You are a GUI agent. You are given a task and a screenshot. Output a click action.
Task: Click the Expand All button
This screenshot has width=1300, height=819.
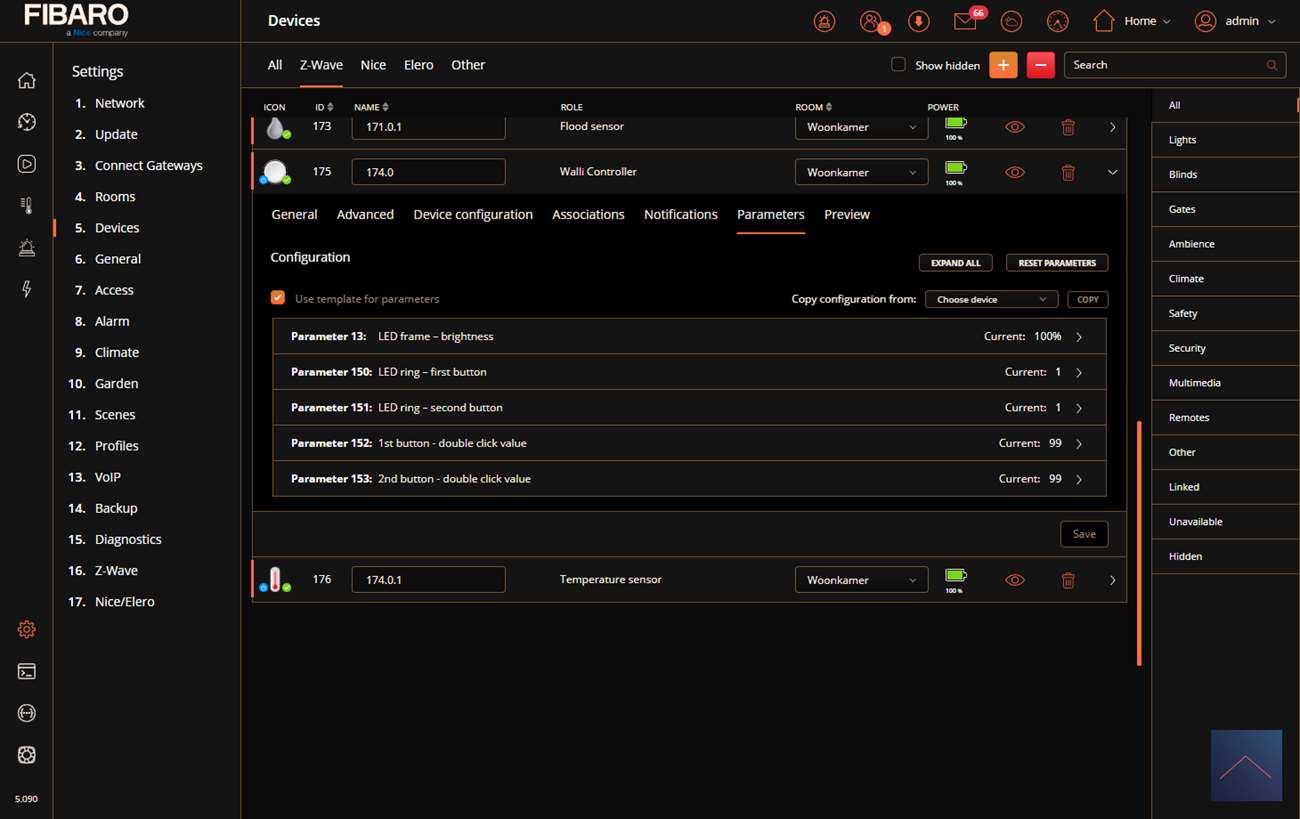coord(955,263)
